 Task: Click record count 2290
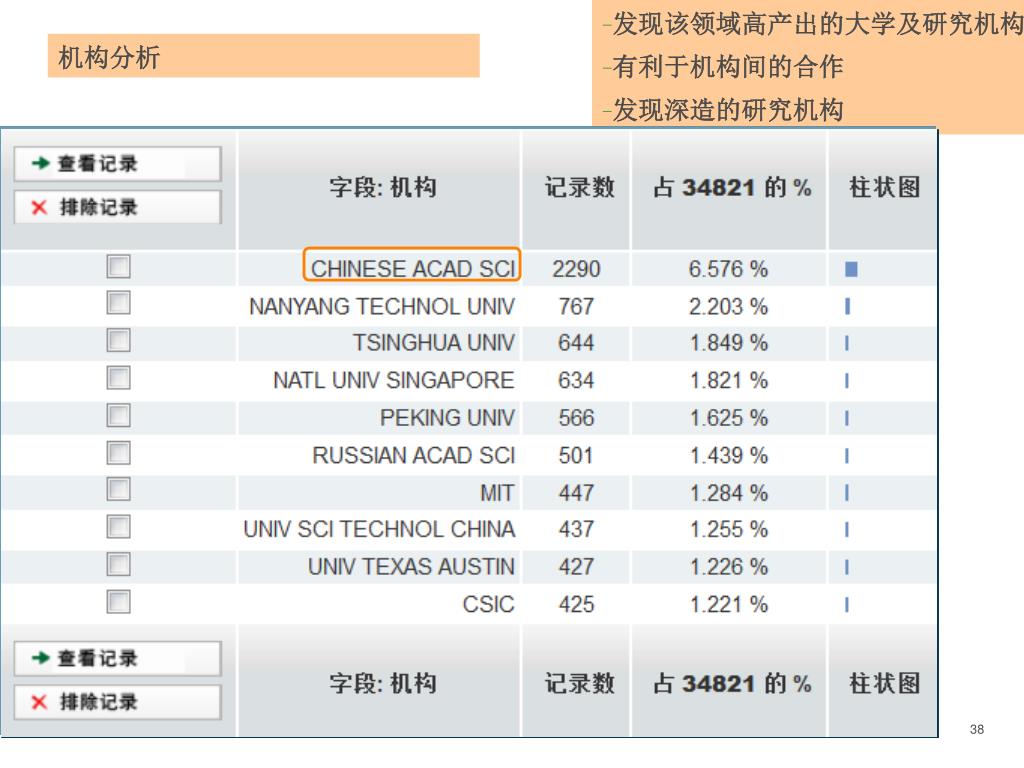[576, 268]
